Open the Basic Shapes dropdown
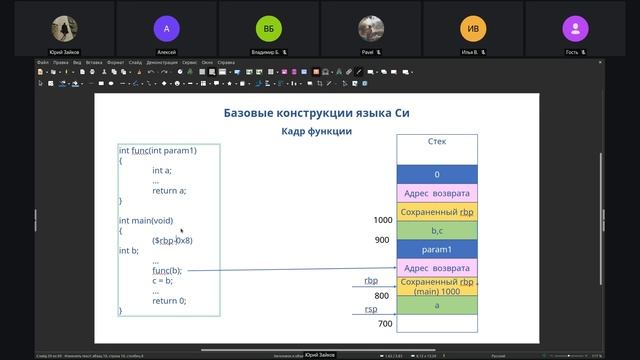640x360 pixels. click(170, 84)
